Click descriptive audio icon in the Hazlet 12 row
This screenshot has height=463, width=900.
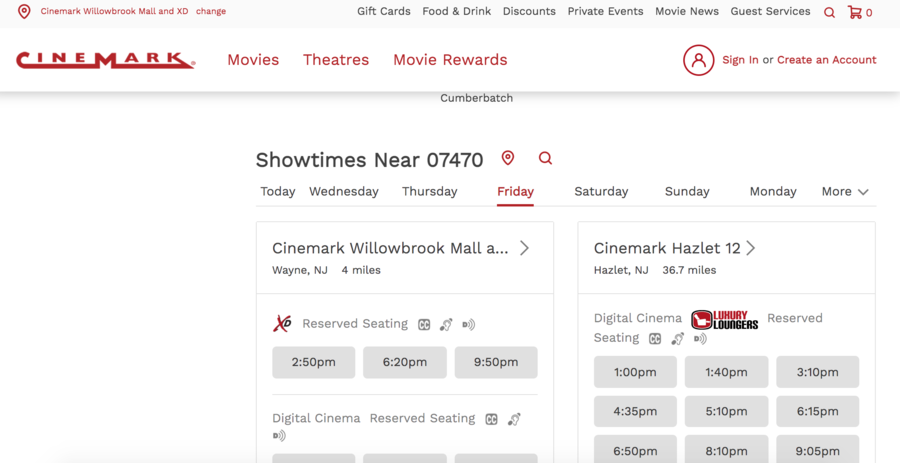[x=700, y=339]
